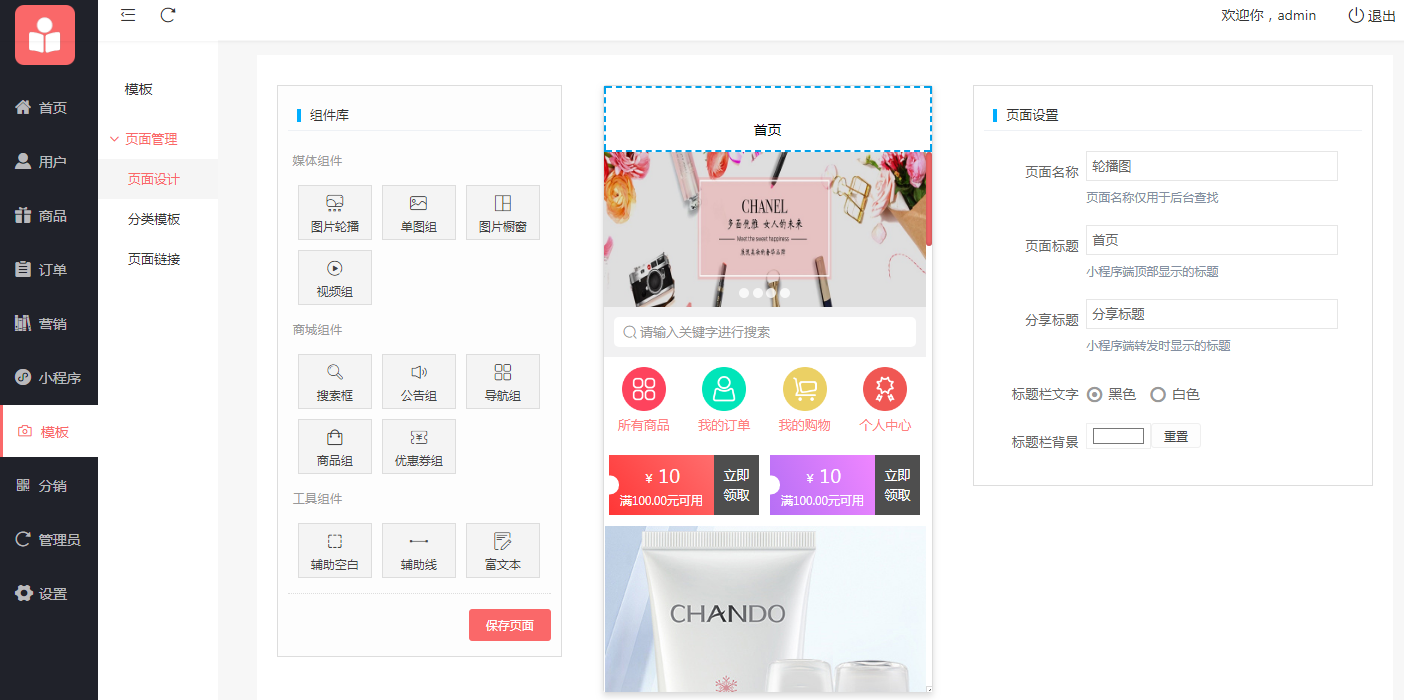Select the CHANDO product image in preview
The width and height of the screenshot is (1404, 700).
tap(765, 609)
